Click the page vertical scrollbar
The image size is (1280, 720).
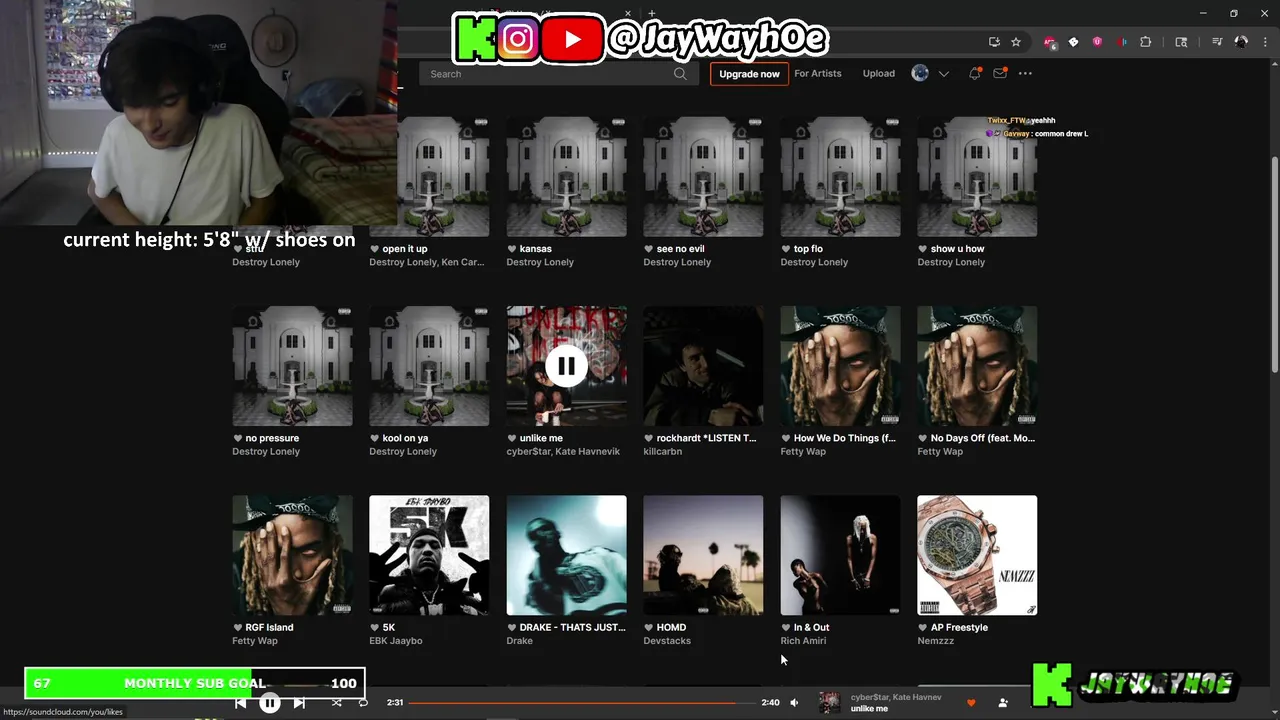(x=1274, y=263)
